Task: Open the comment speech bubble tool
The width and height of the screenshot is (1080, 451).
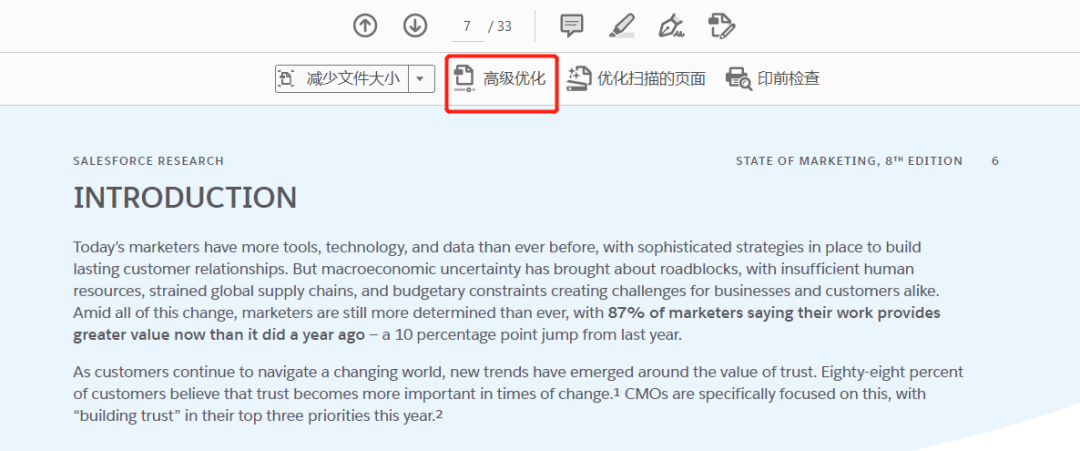Action: pos(572,26)
